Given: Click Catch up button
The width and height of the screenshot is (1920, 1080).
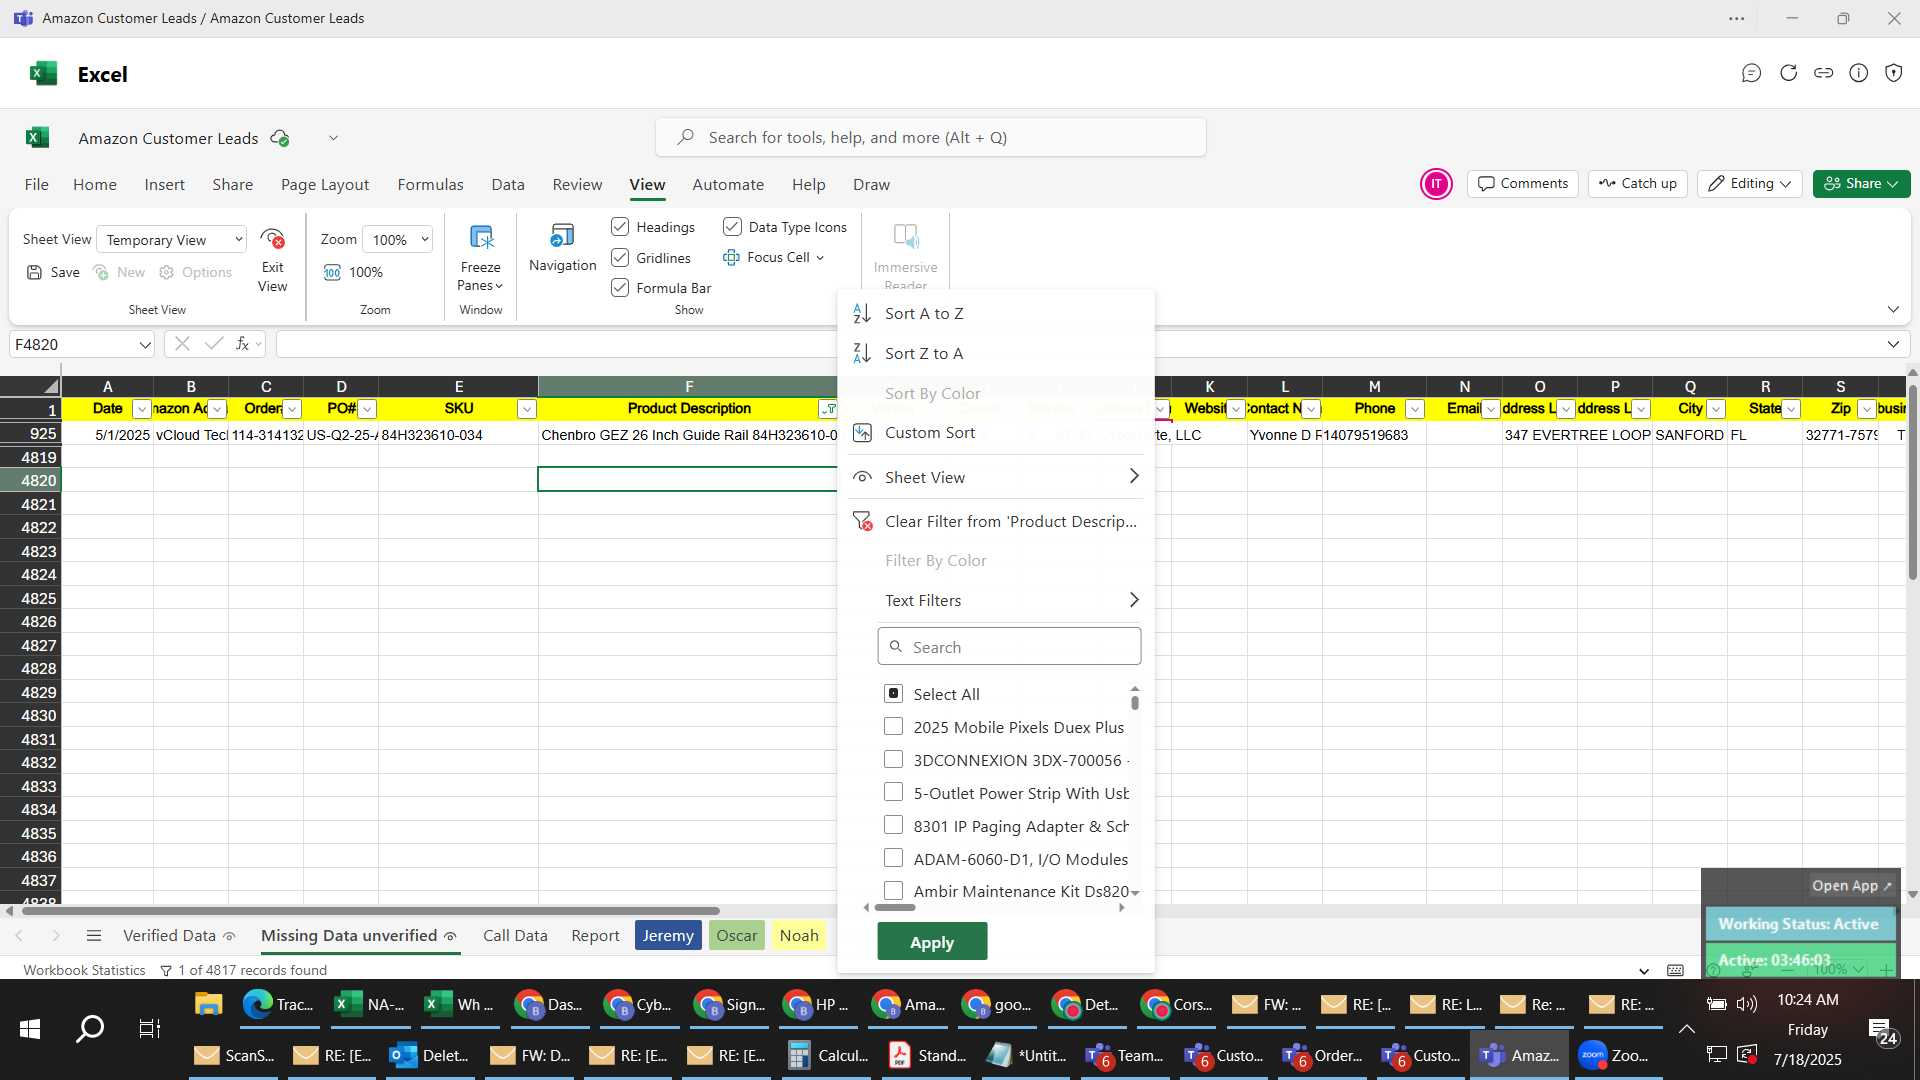Looking at the screenshot, I should point(1638,184).
